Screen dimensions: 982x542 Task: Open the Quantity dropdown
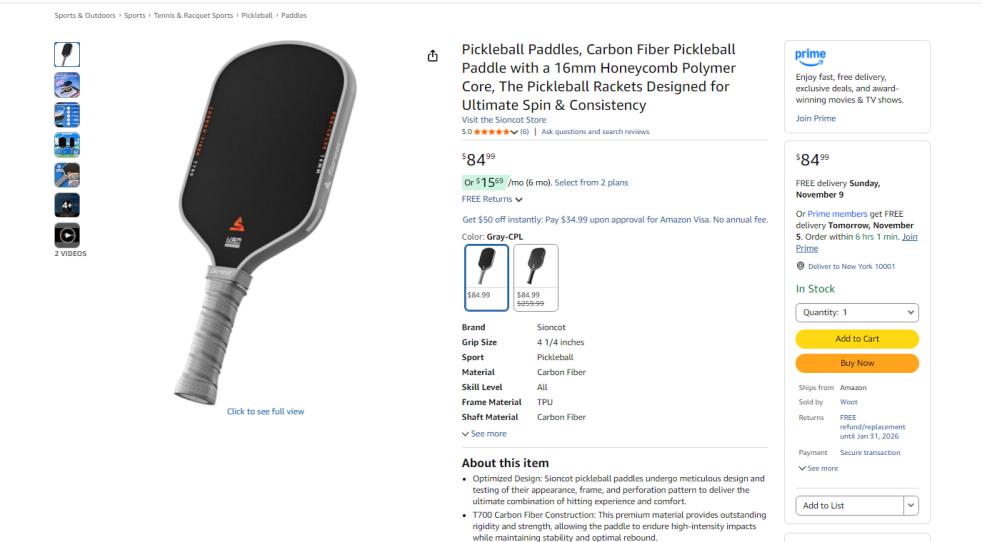coord(857,312)
